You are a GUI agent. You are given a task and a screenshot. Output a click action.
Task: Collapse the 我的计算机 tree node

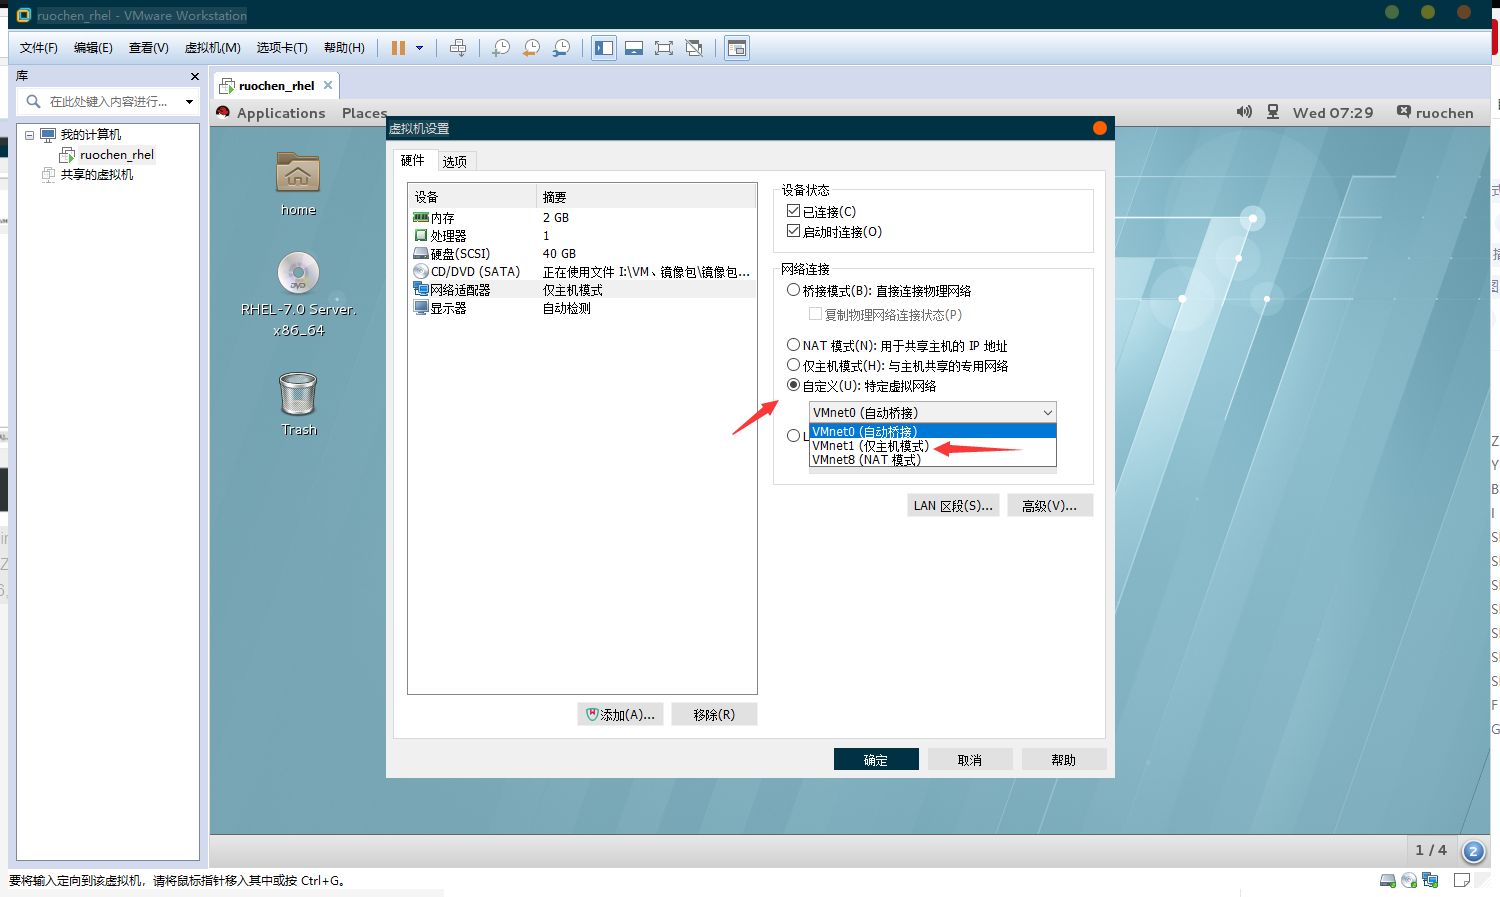click(x=30, y=135)
